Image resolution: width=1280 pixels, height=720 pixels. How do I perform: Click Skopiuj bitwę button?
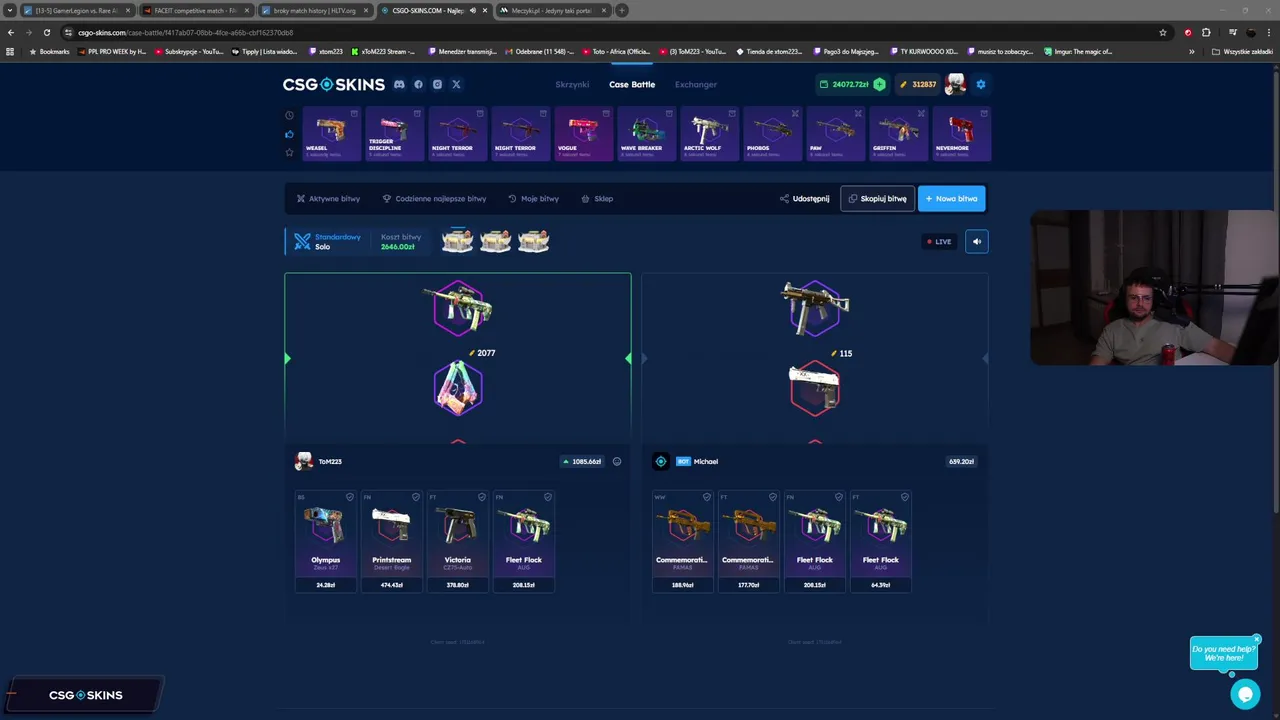(877, 198)
